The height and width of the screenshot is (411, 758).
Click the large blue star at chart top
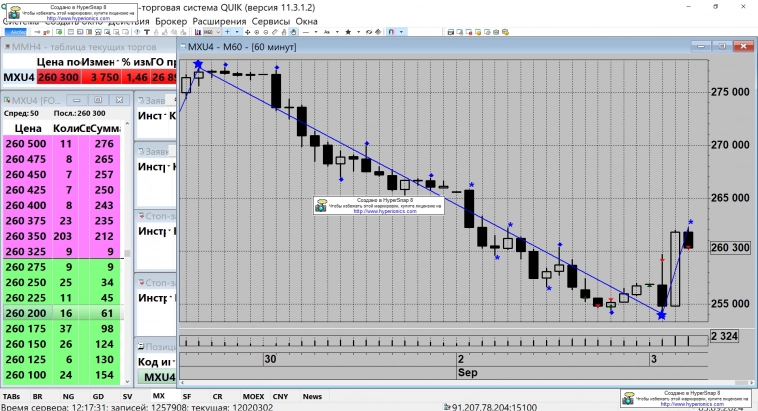point(198,64)
